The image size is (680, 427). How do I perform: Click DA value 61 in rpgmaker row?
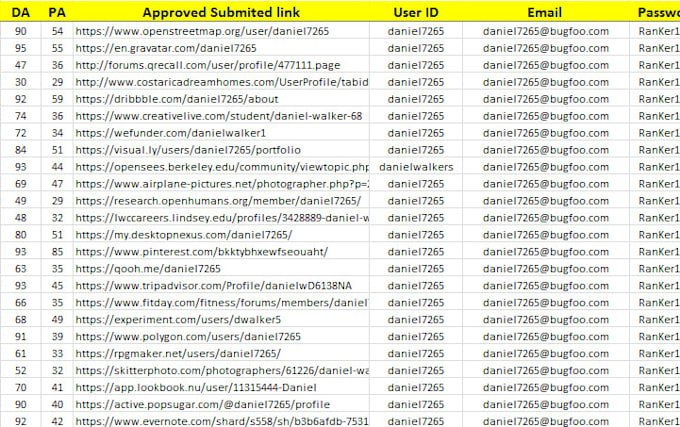(21, 353)
